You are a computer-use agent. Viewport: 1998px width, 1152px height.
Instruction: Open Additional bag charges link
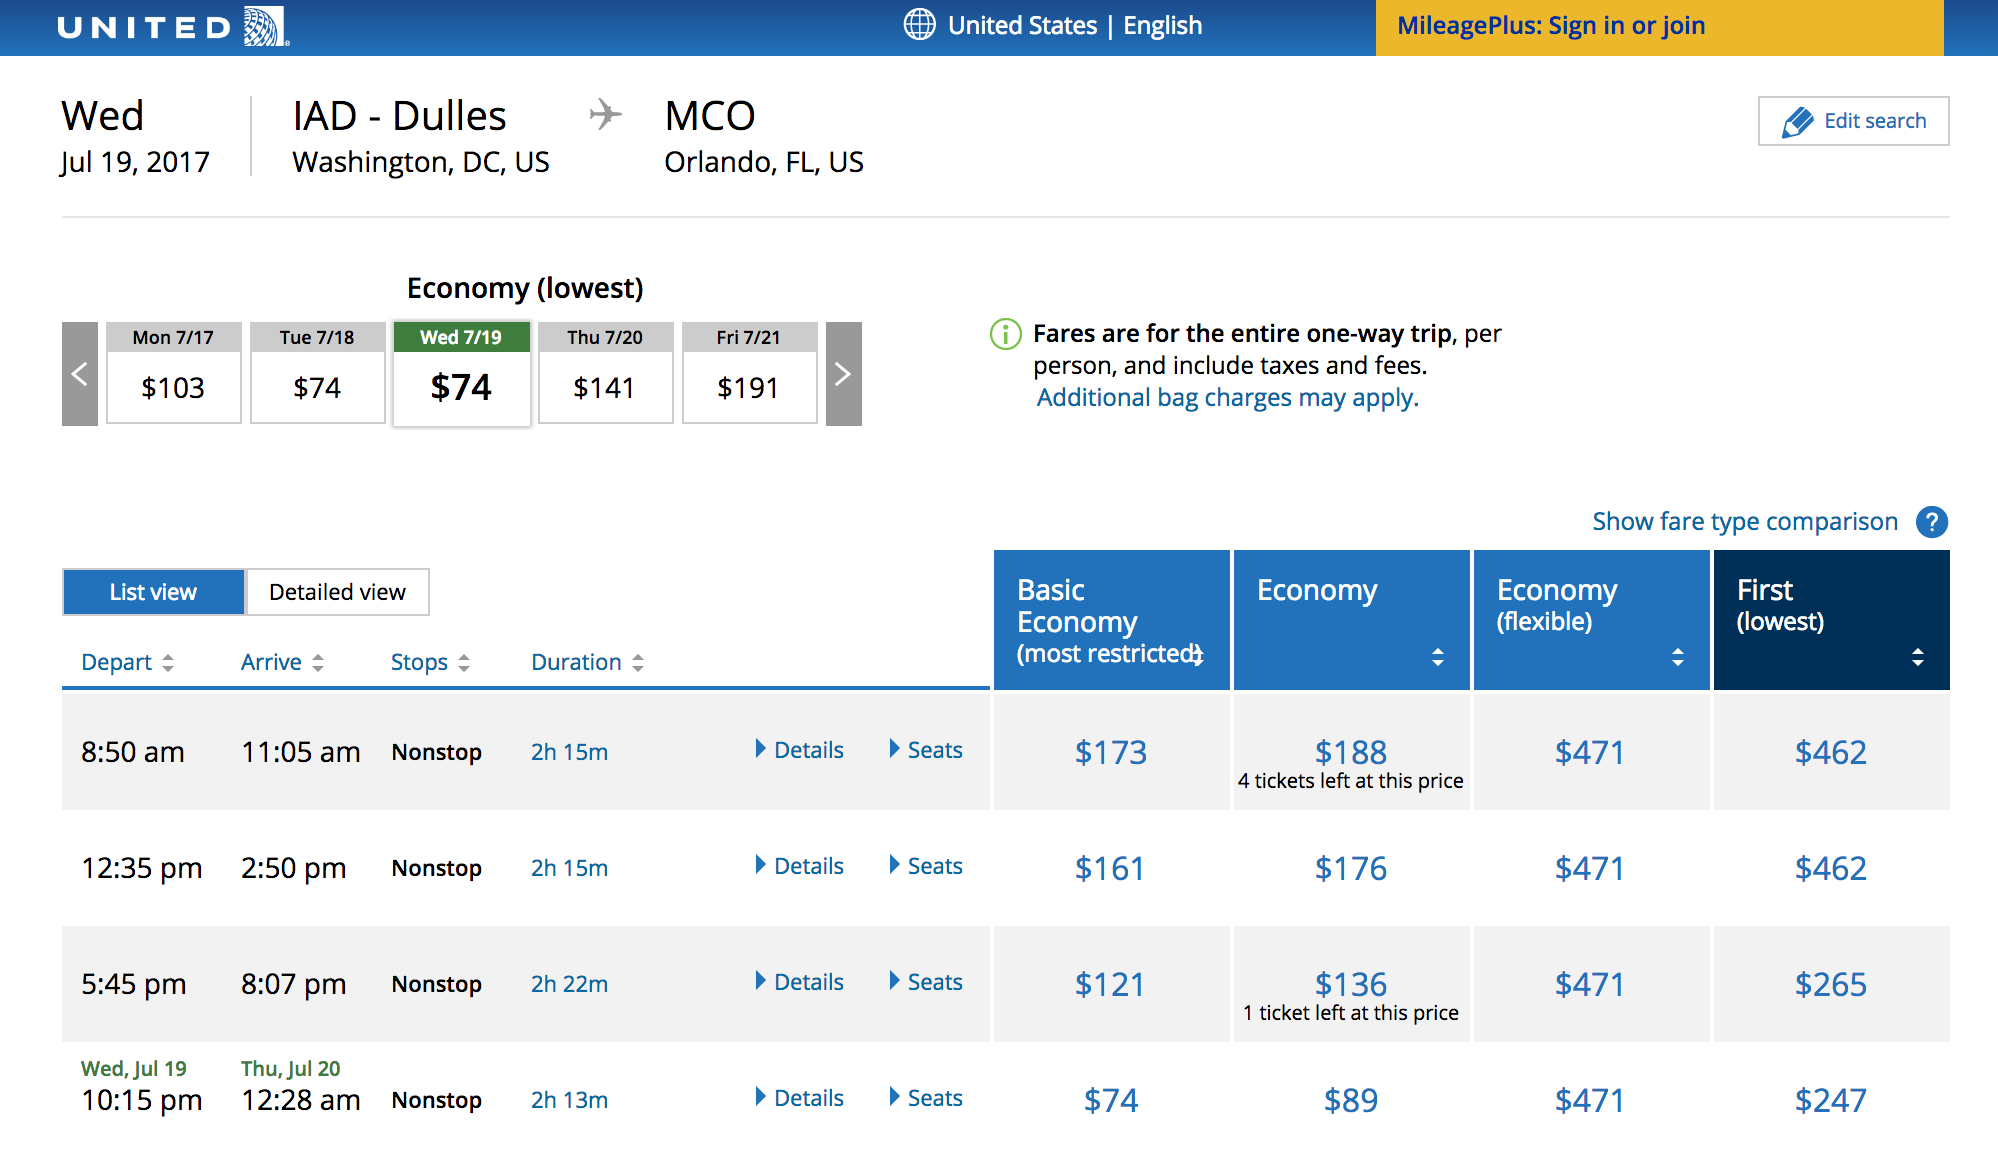1227,398
